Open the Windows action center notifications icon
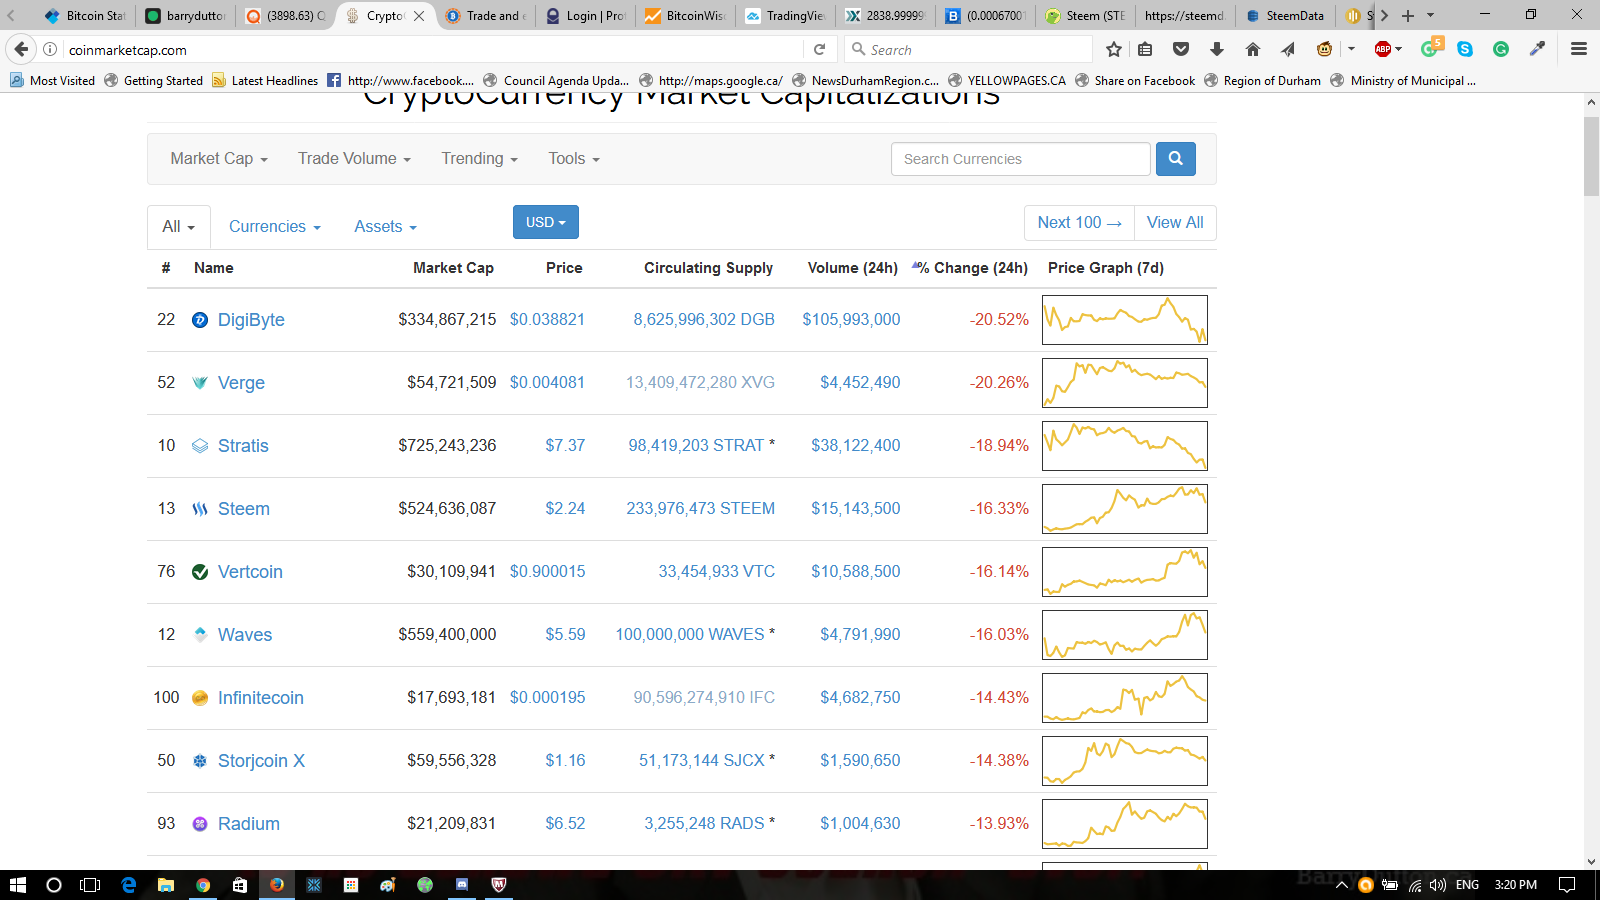The image size is (1600, 900). [x=1567, y=885]
